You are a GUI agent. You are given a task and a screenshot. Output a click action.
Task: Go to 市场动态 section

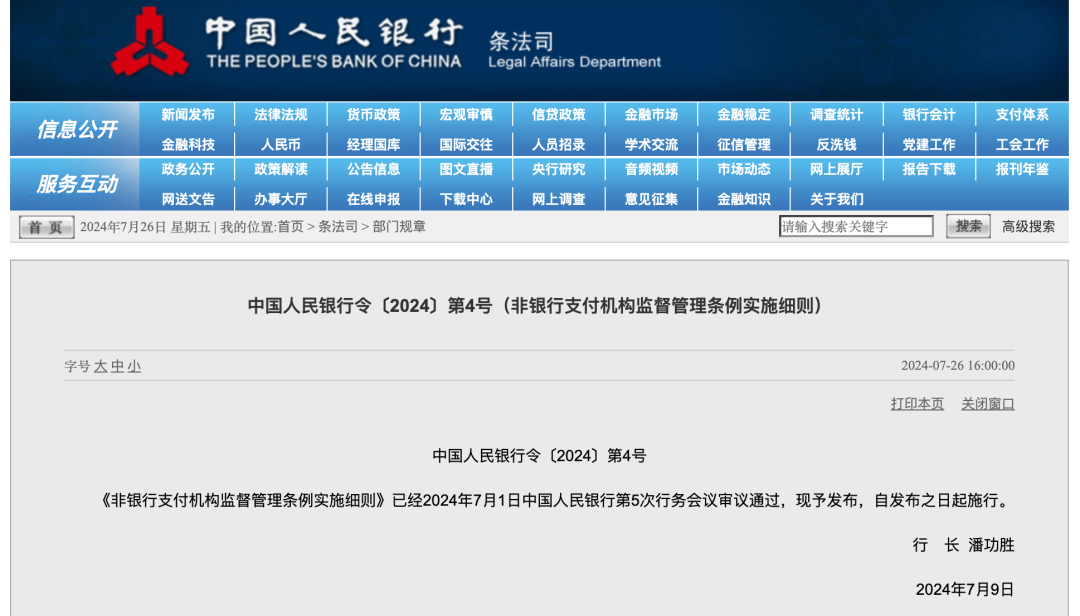click(744, 170)
